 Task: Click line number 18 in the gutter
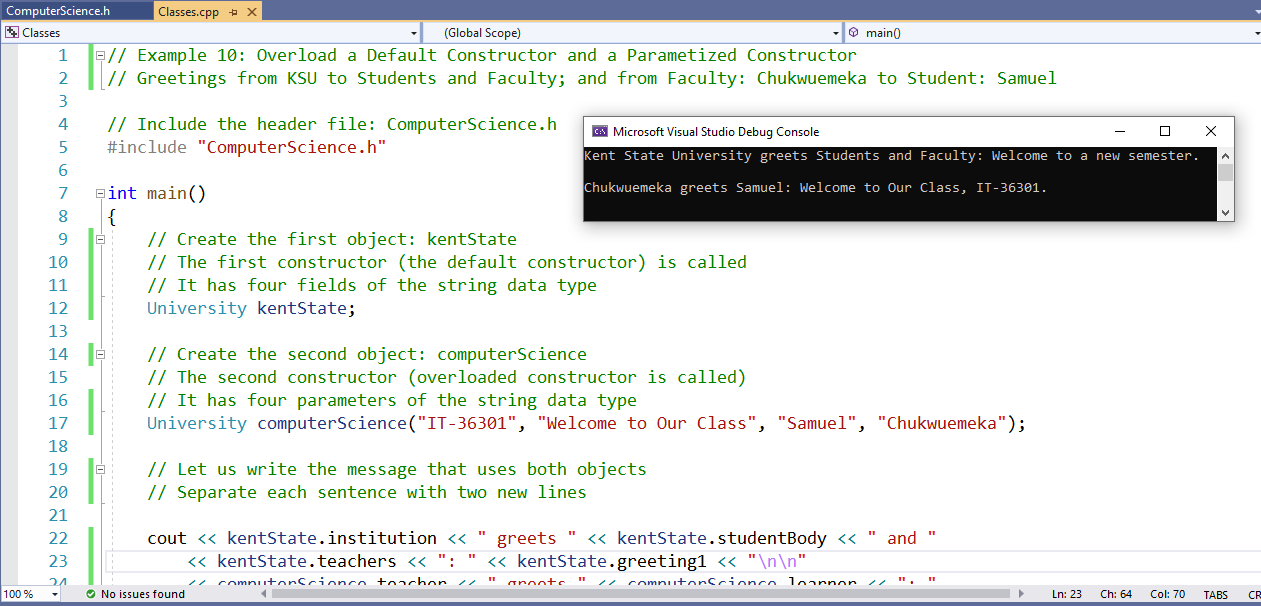coord(58,447)
